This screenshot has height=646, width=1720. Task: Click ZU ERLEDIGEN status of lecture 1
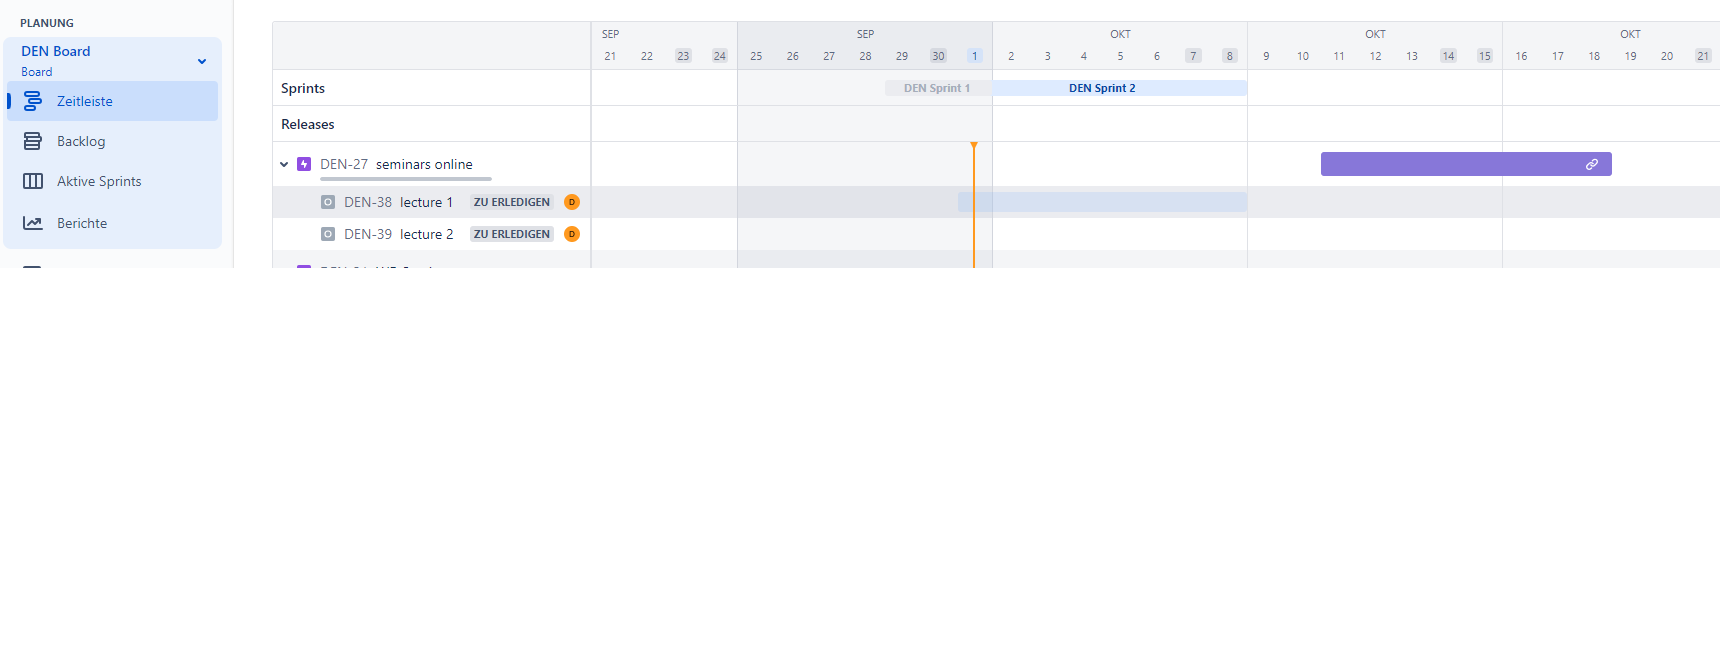click(x=512, y=202)
